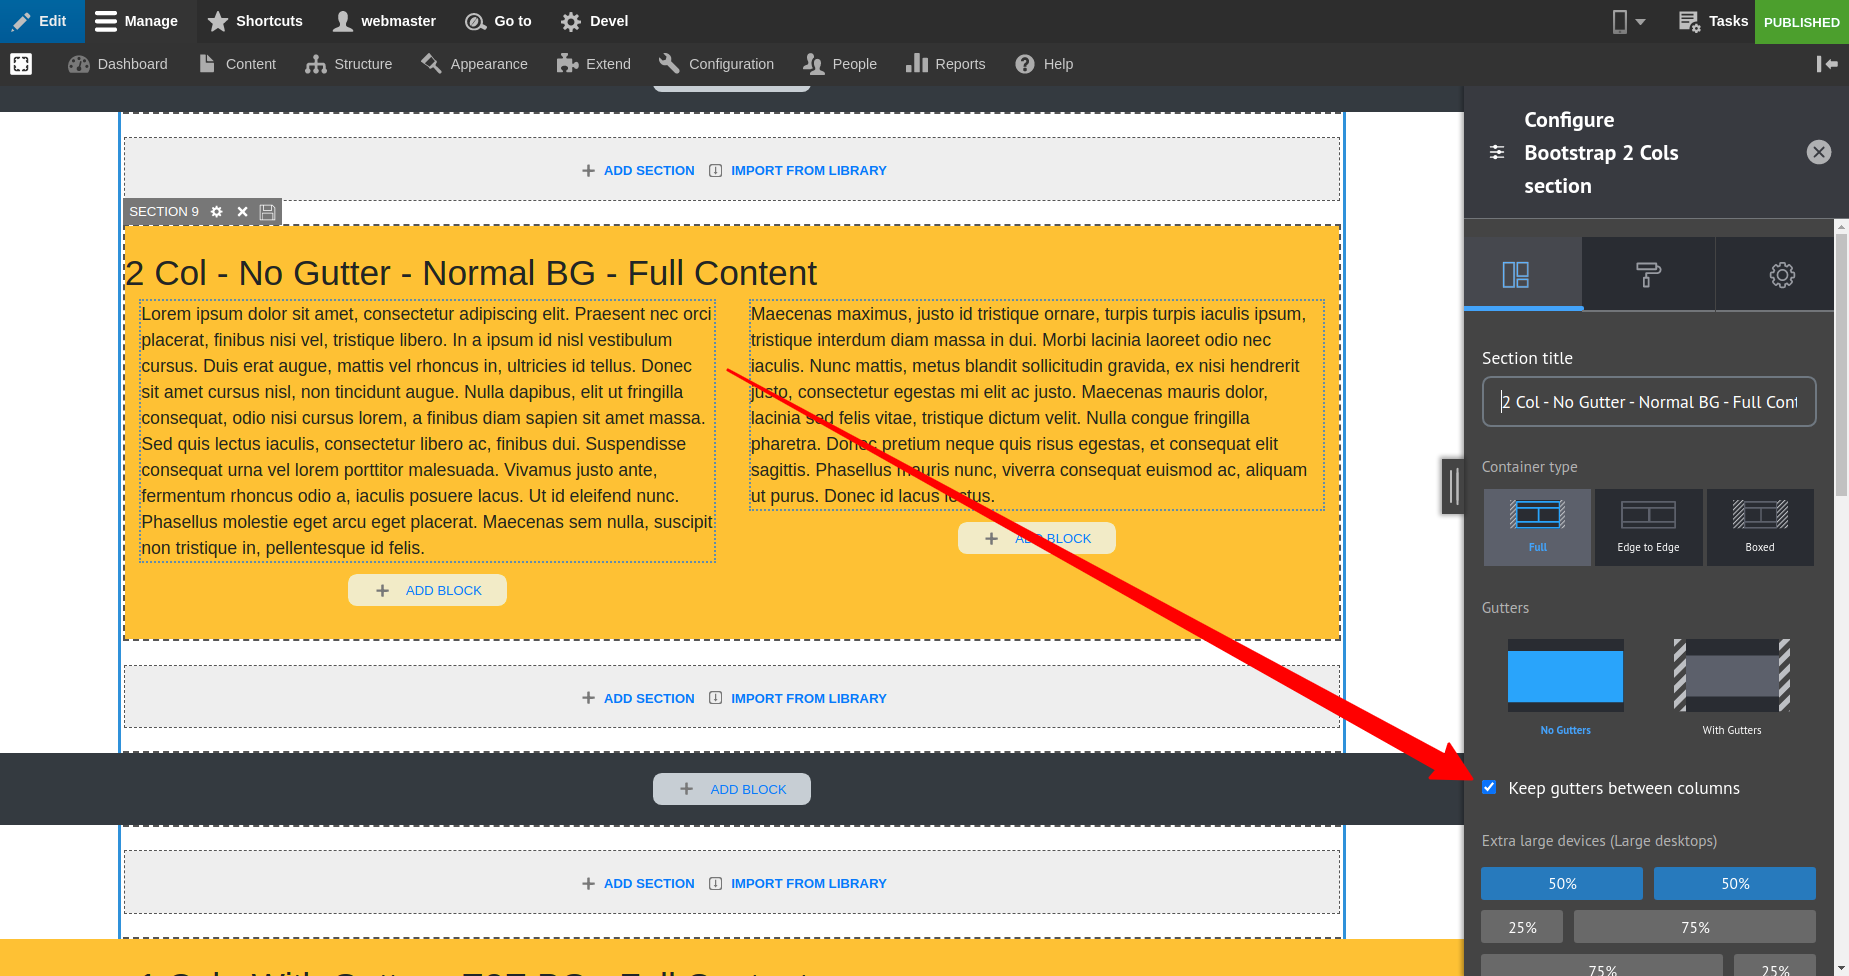
Task: Open the advanced settings gear tab
Action: pyautogui.click(x=1780, y=273)
